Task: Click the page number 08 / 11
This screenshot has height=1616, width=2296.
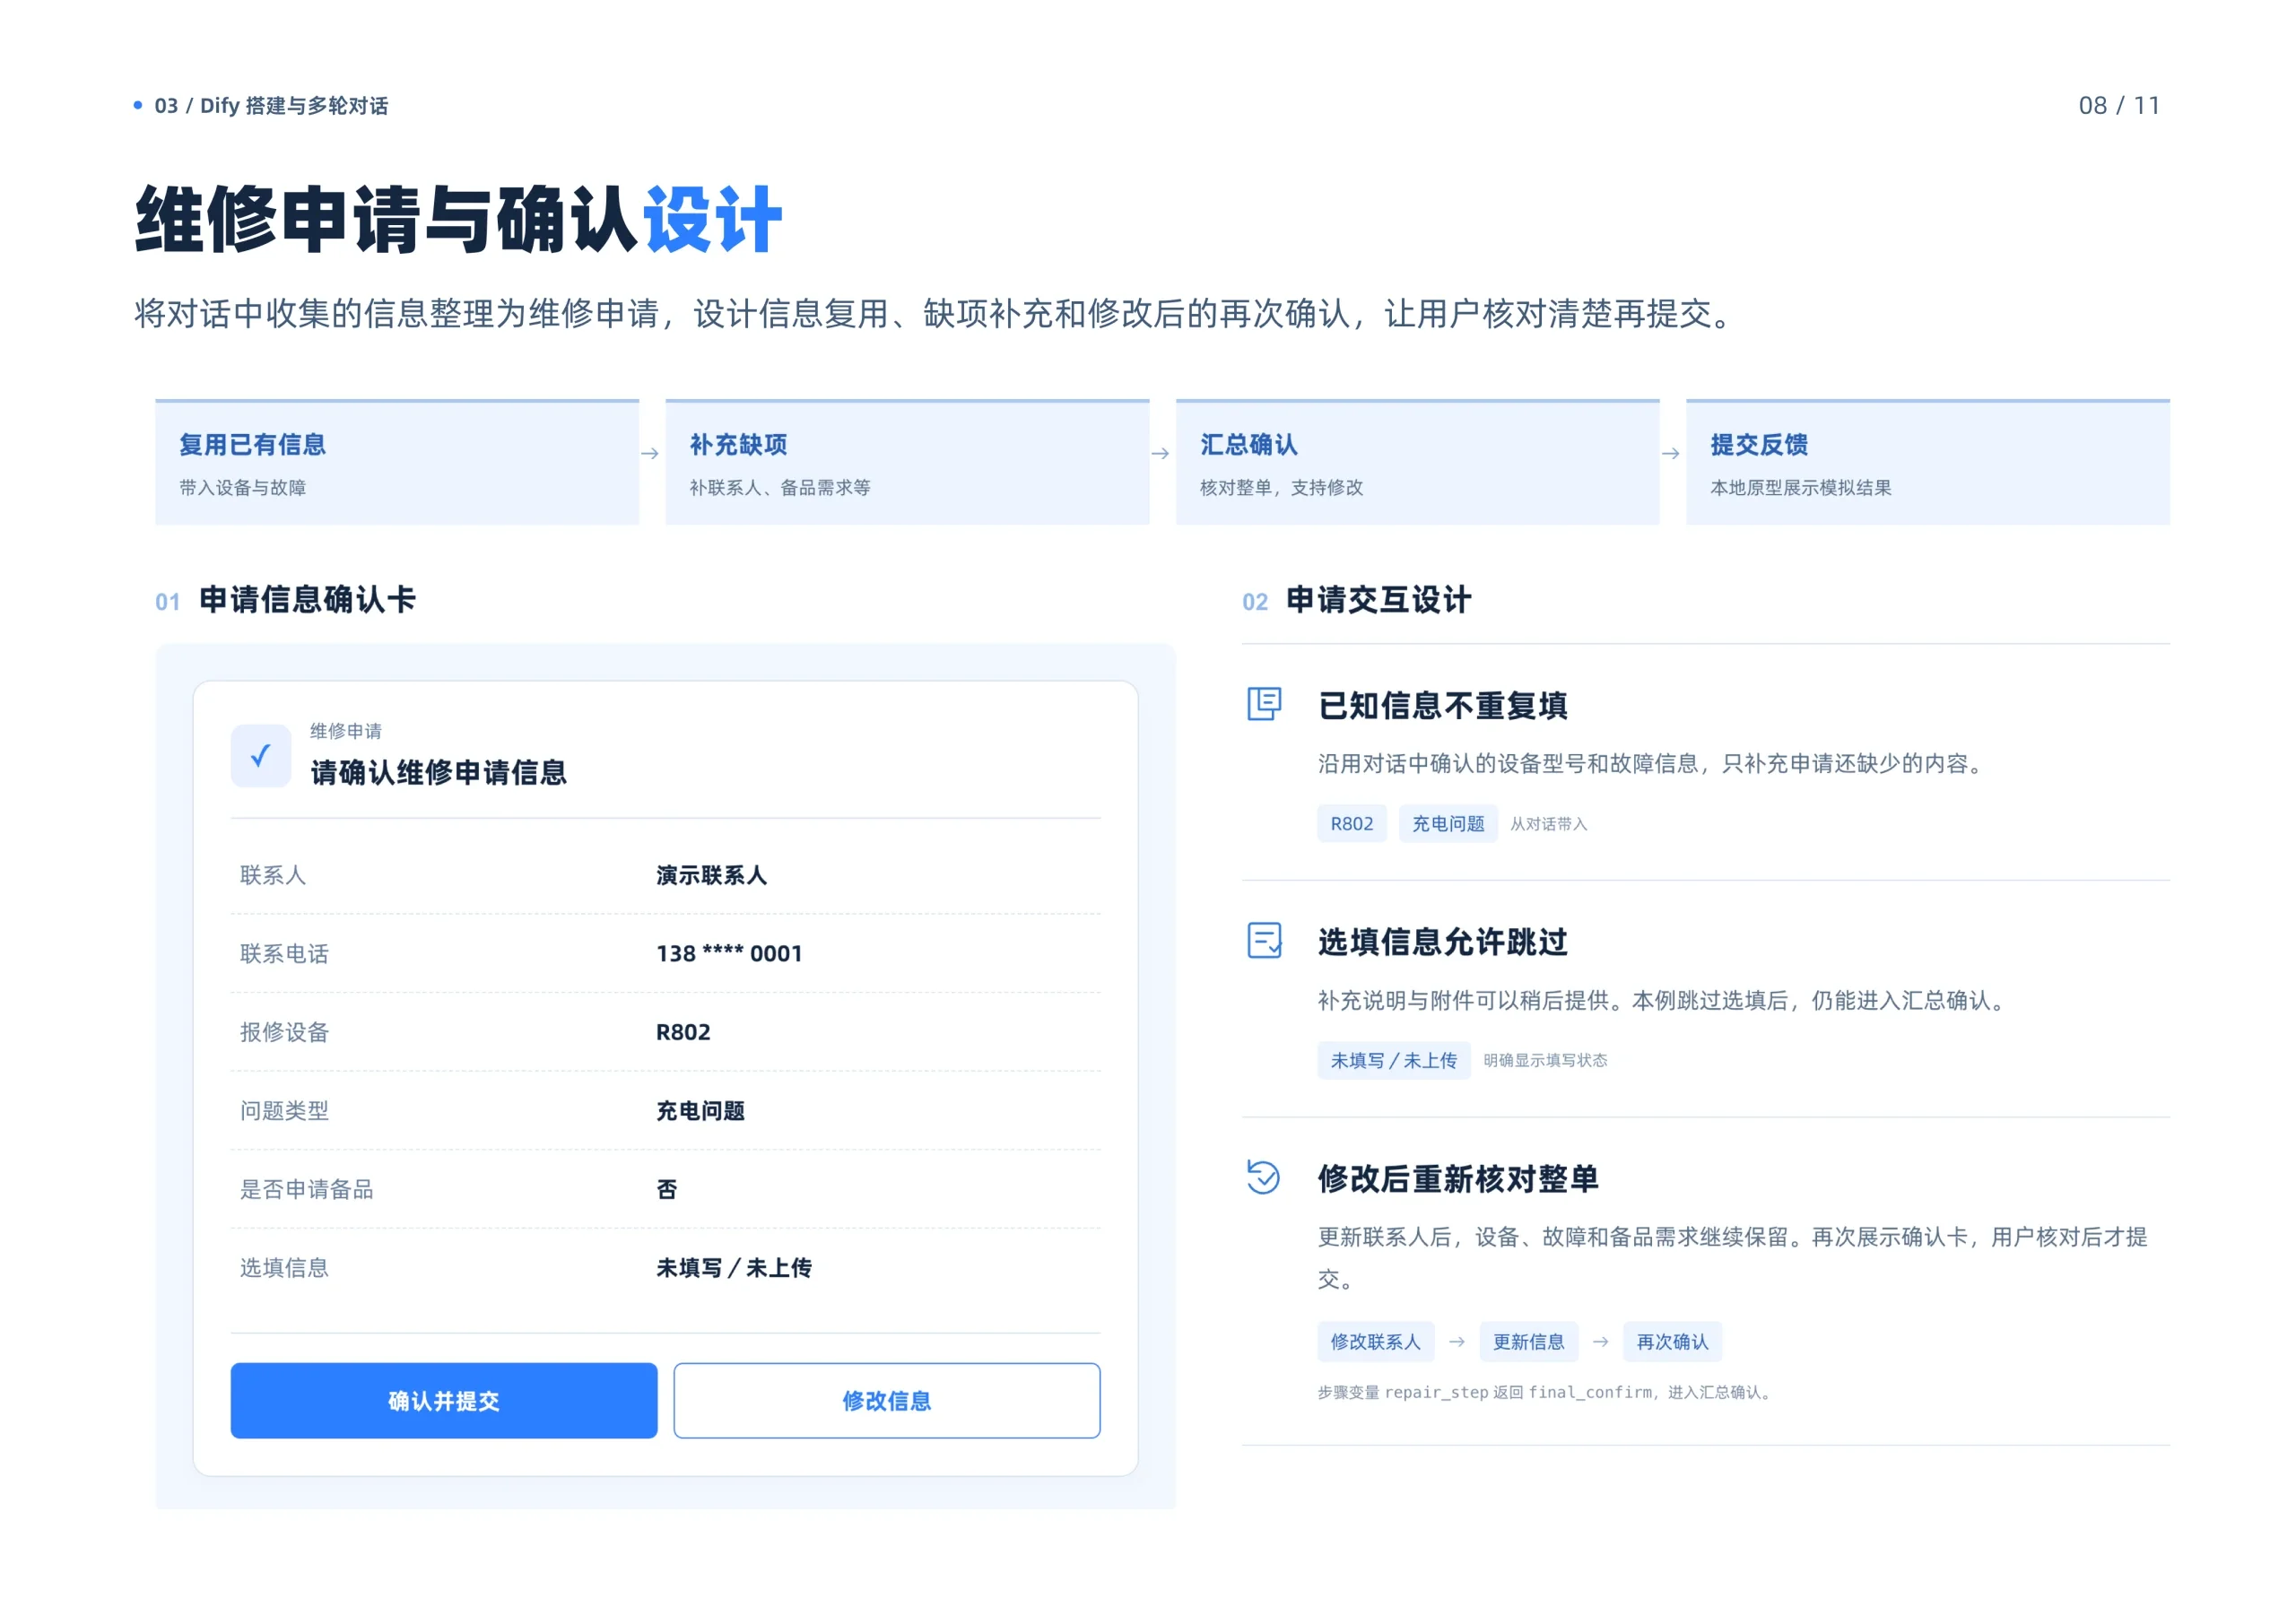Action: [2118, 105]
